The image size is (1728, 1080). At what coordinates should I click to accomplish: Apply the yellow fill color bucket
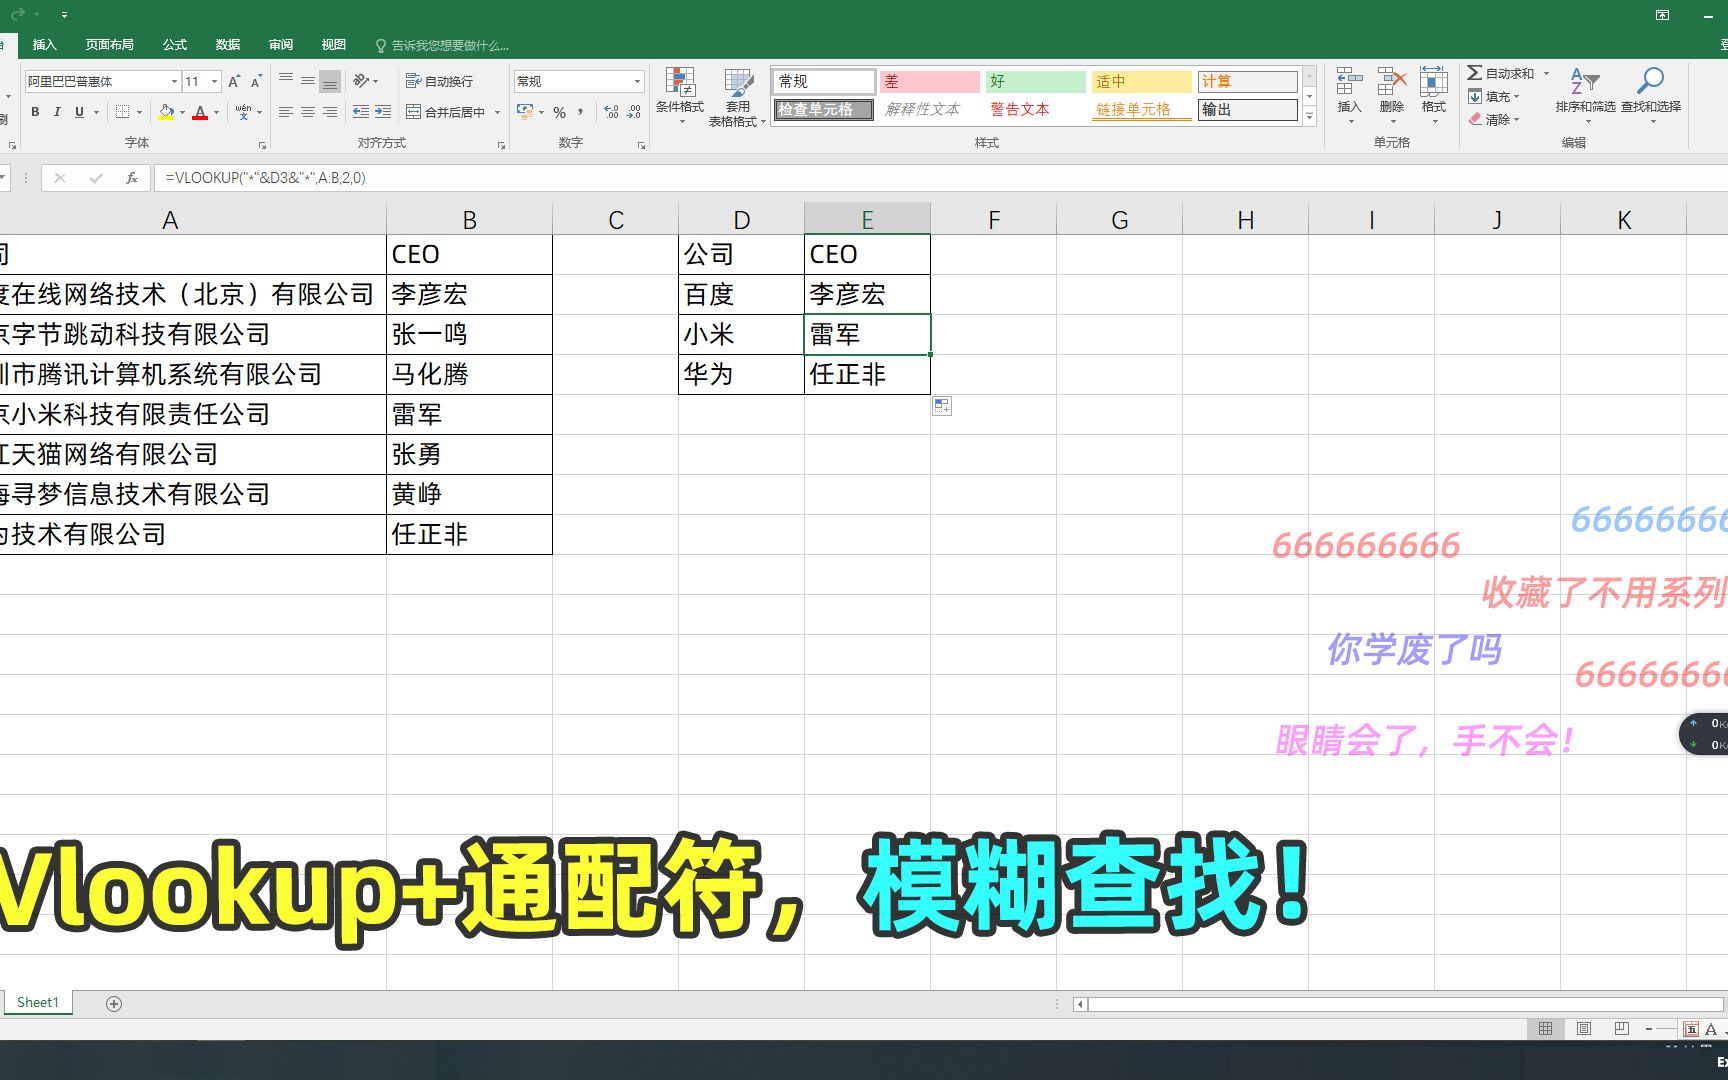(x=166, y=112)
